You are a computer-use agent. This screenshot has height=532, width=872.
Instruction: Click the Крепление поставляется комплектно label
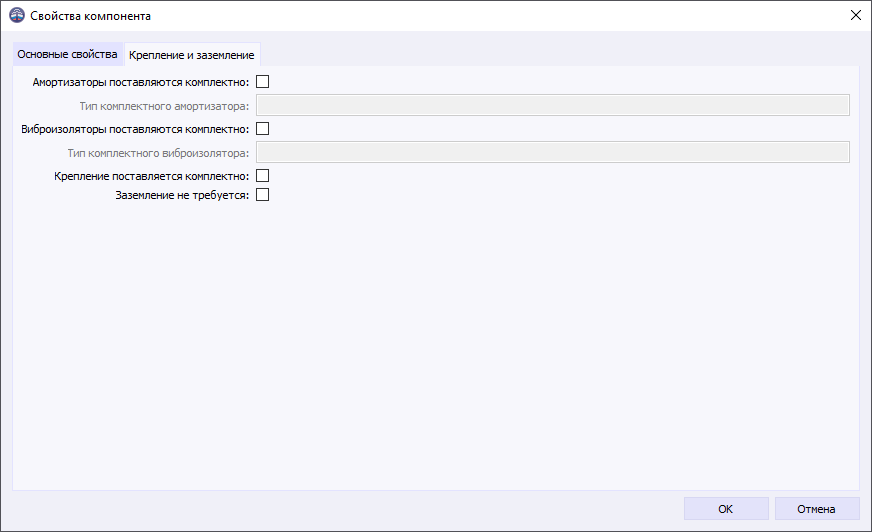pyautogui.click(x=152, y=176)
